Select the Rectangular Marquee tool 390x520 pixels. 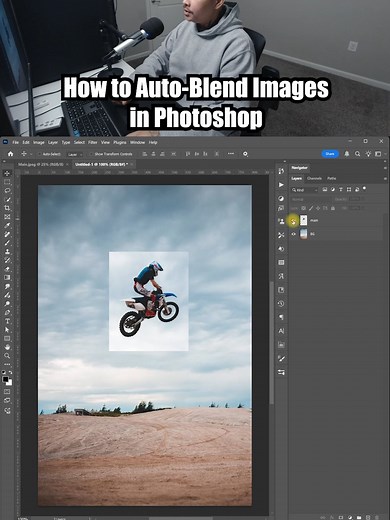[7, 182]
